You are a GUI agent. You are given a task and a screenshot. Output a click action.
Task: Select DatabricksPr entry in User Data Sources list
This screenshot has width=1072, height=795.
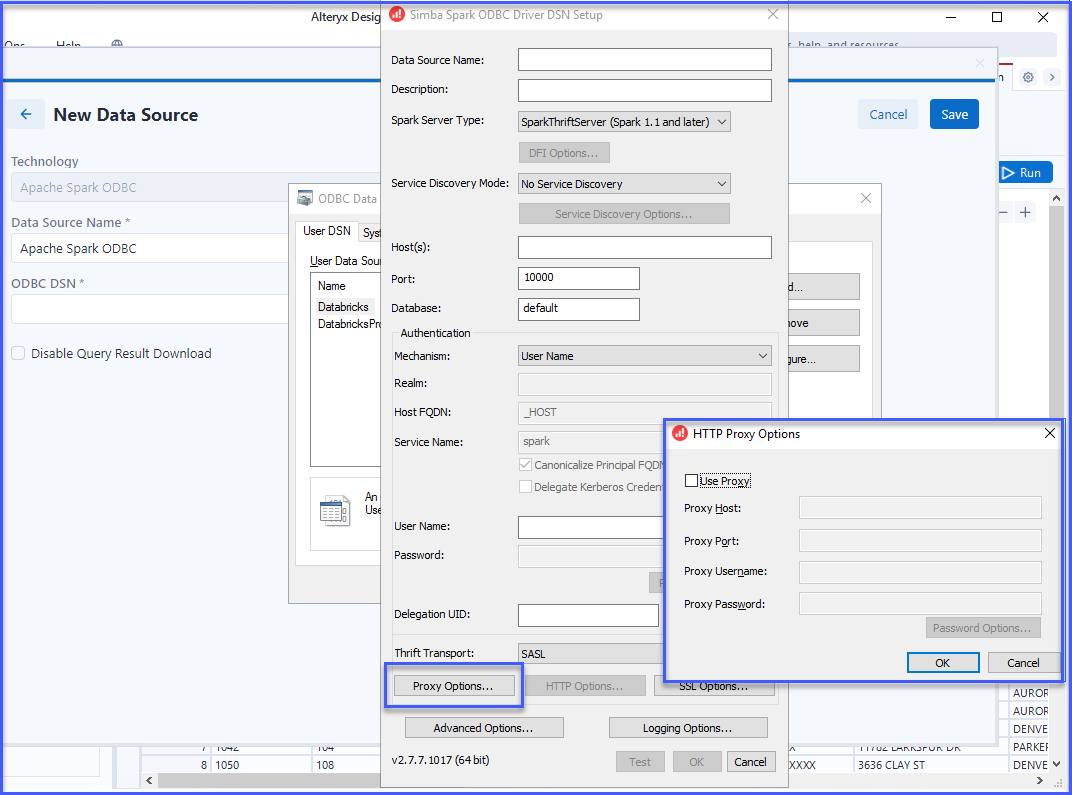(349, 324)
